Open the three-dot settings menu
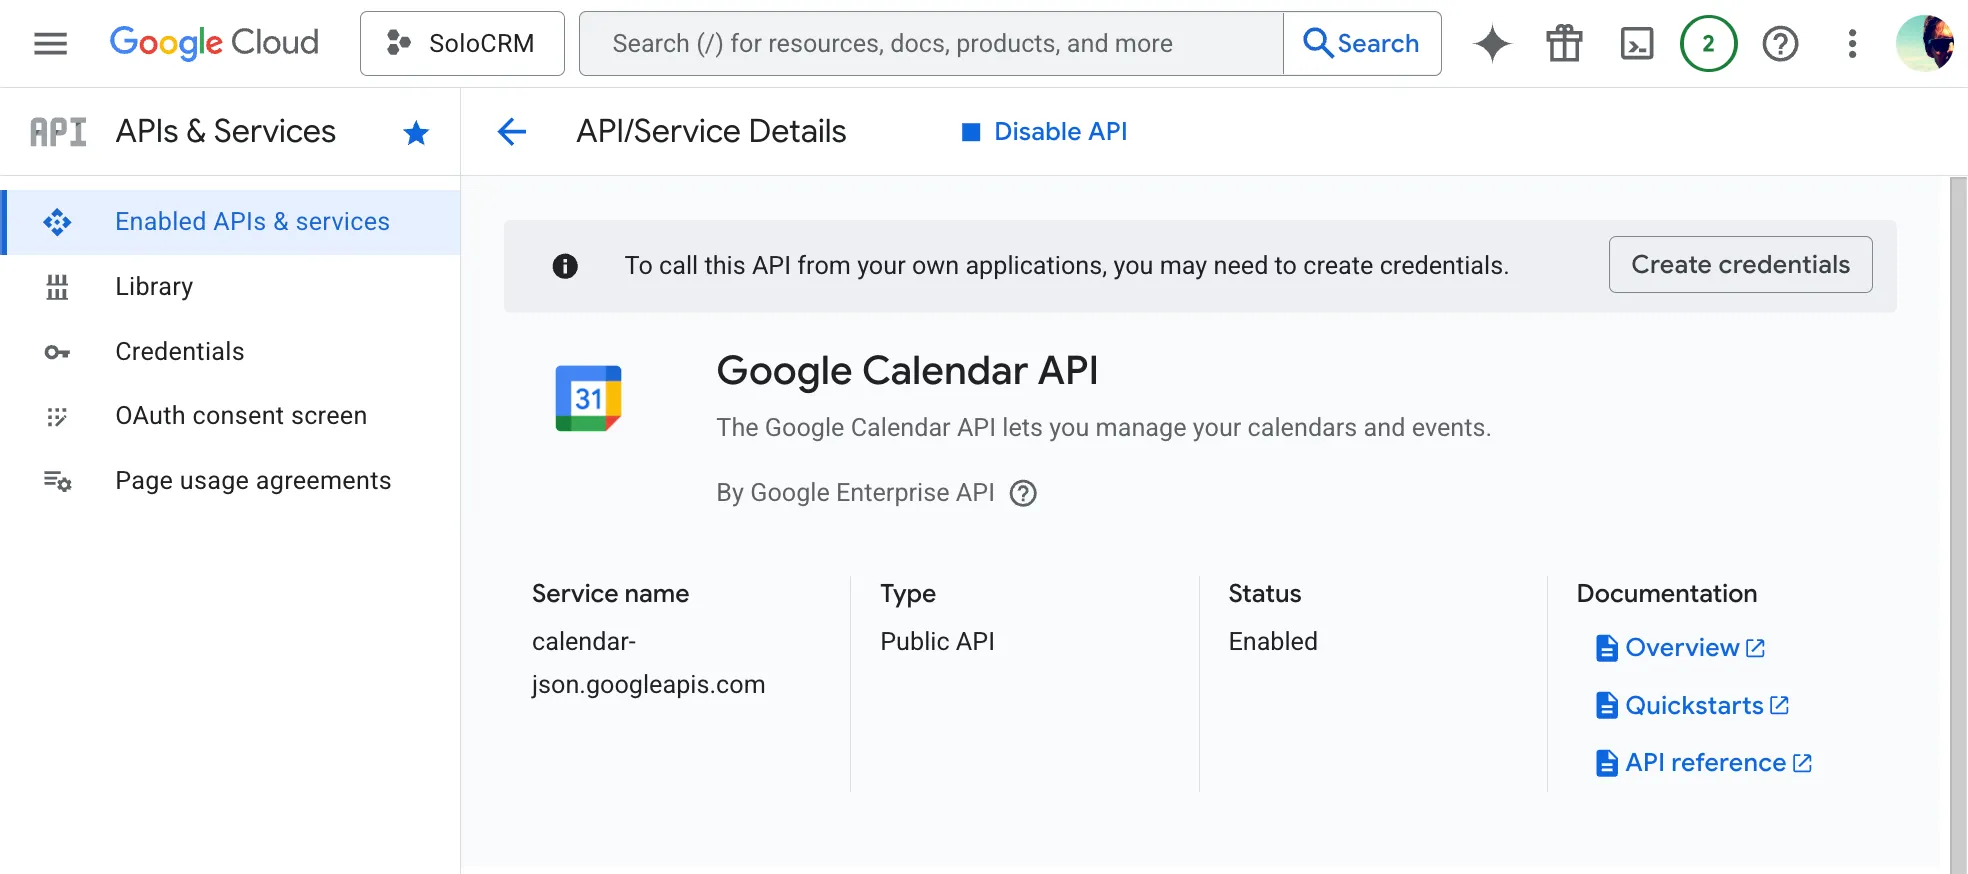Screen dimensions: 1968x874 [x=1852, y=43]
